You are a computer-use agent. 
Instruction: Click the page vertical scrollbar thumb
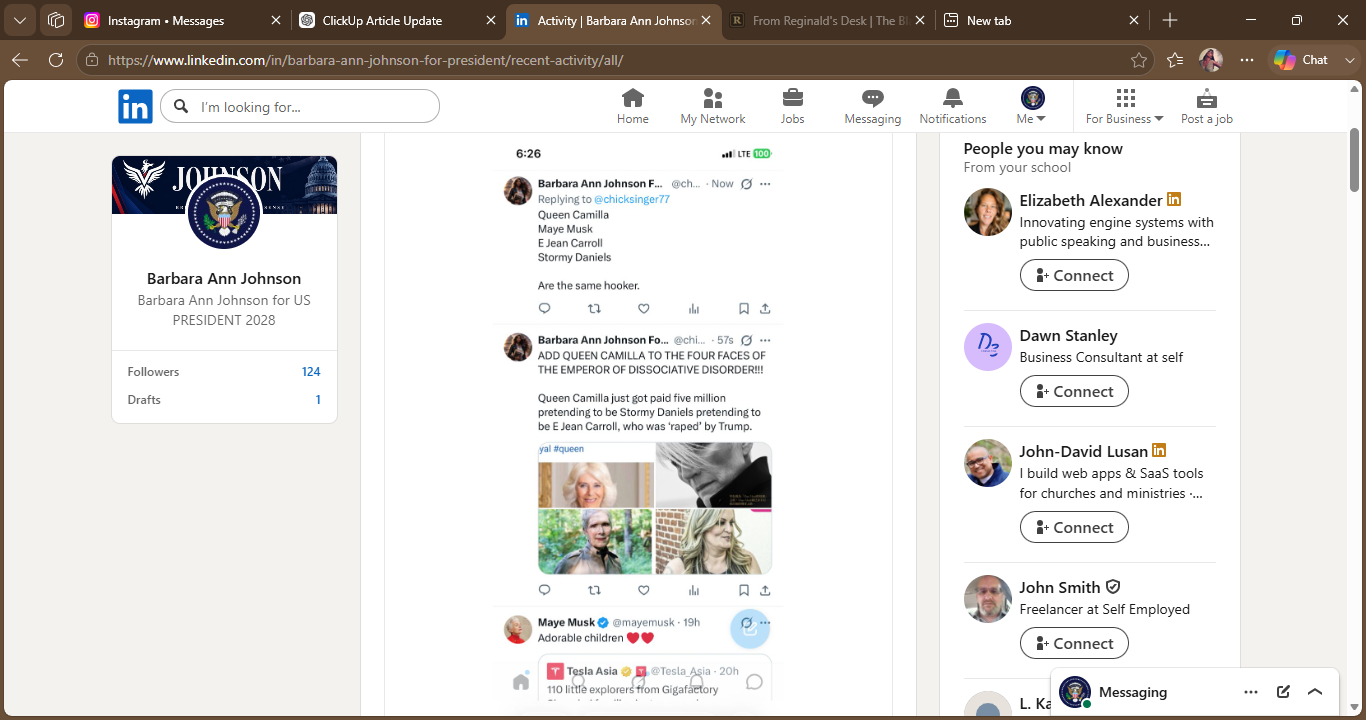pos(1355,160)
